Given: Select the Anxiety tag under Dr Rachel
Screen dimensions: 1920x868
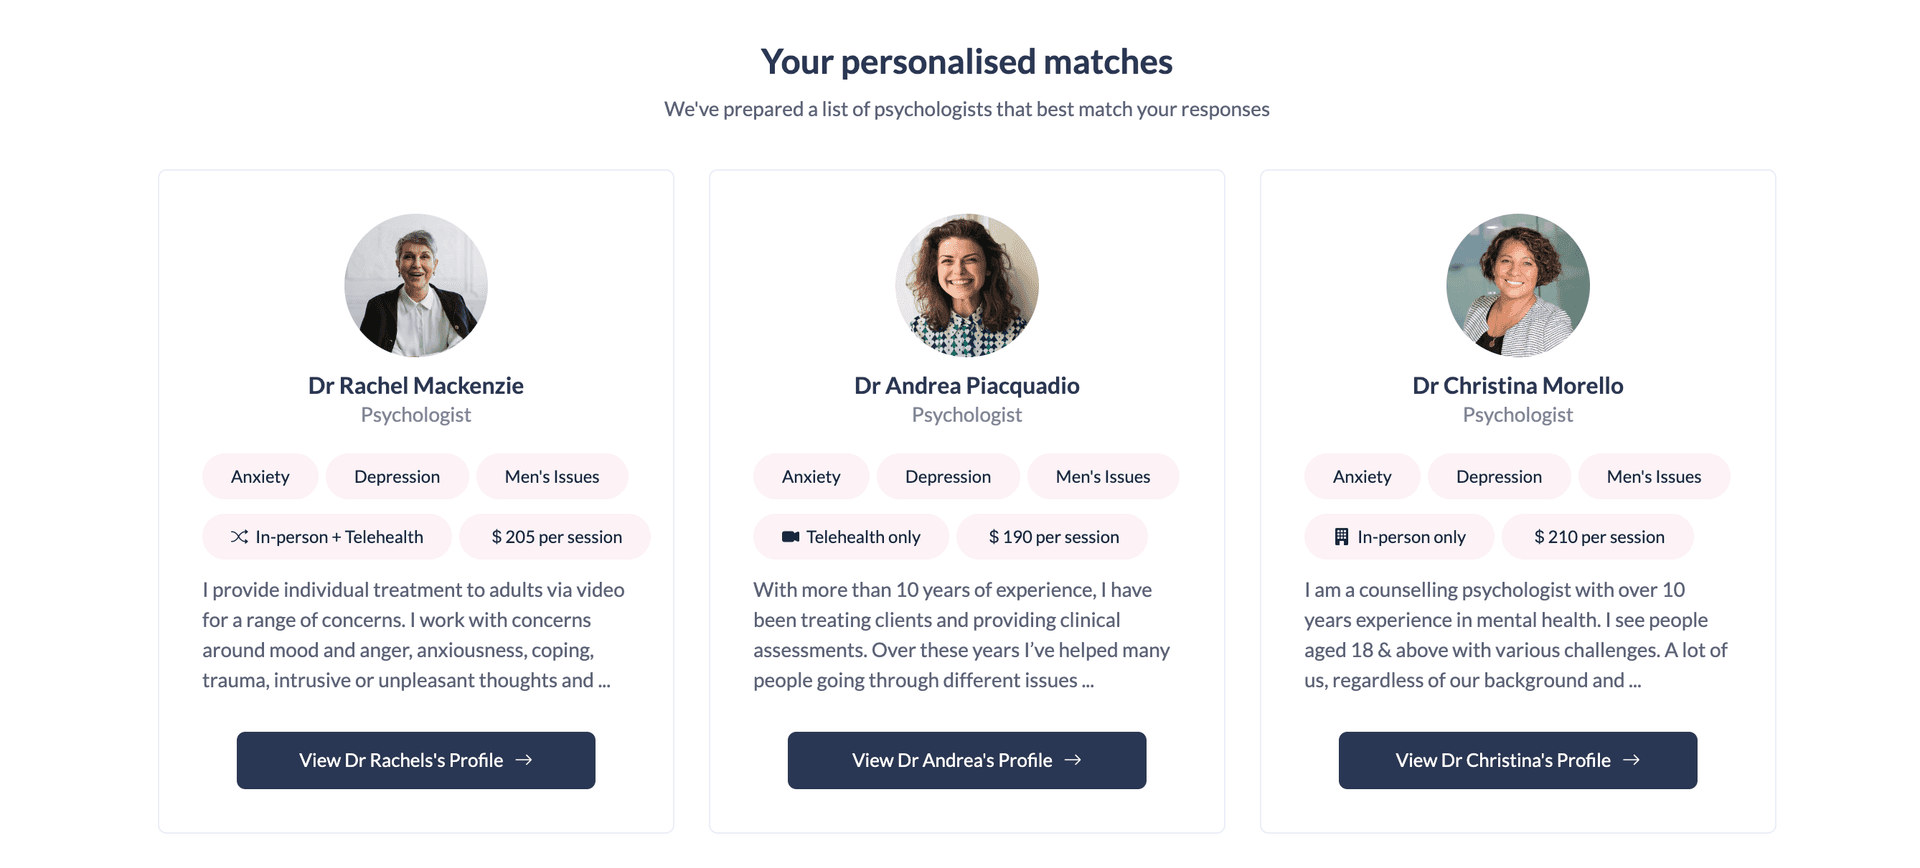Looking at the screenshot, I should coord(260,476).
